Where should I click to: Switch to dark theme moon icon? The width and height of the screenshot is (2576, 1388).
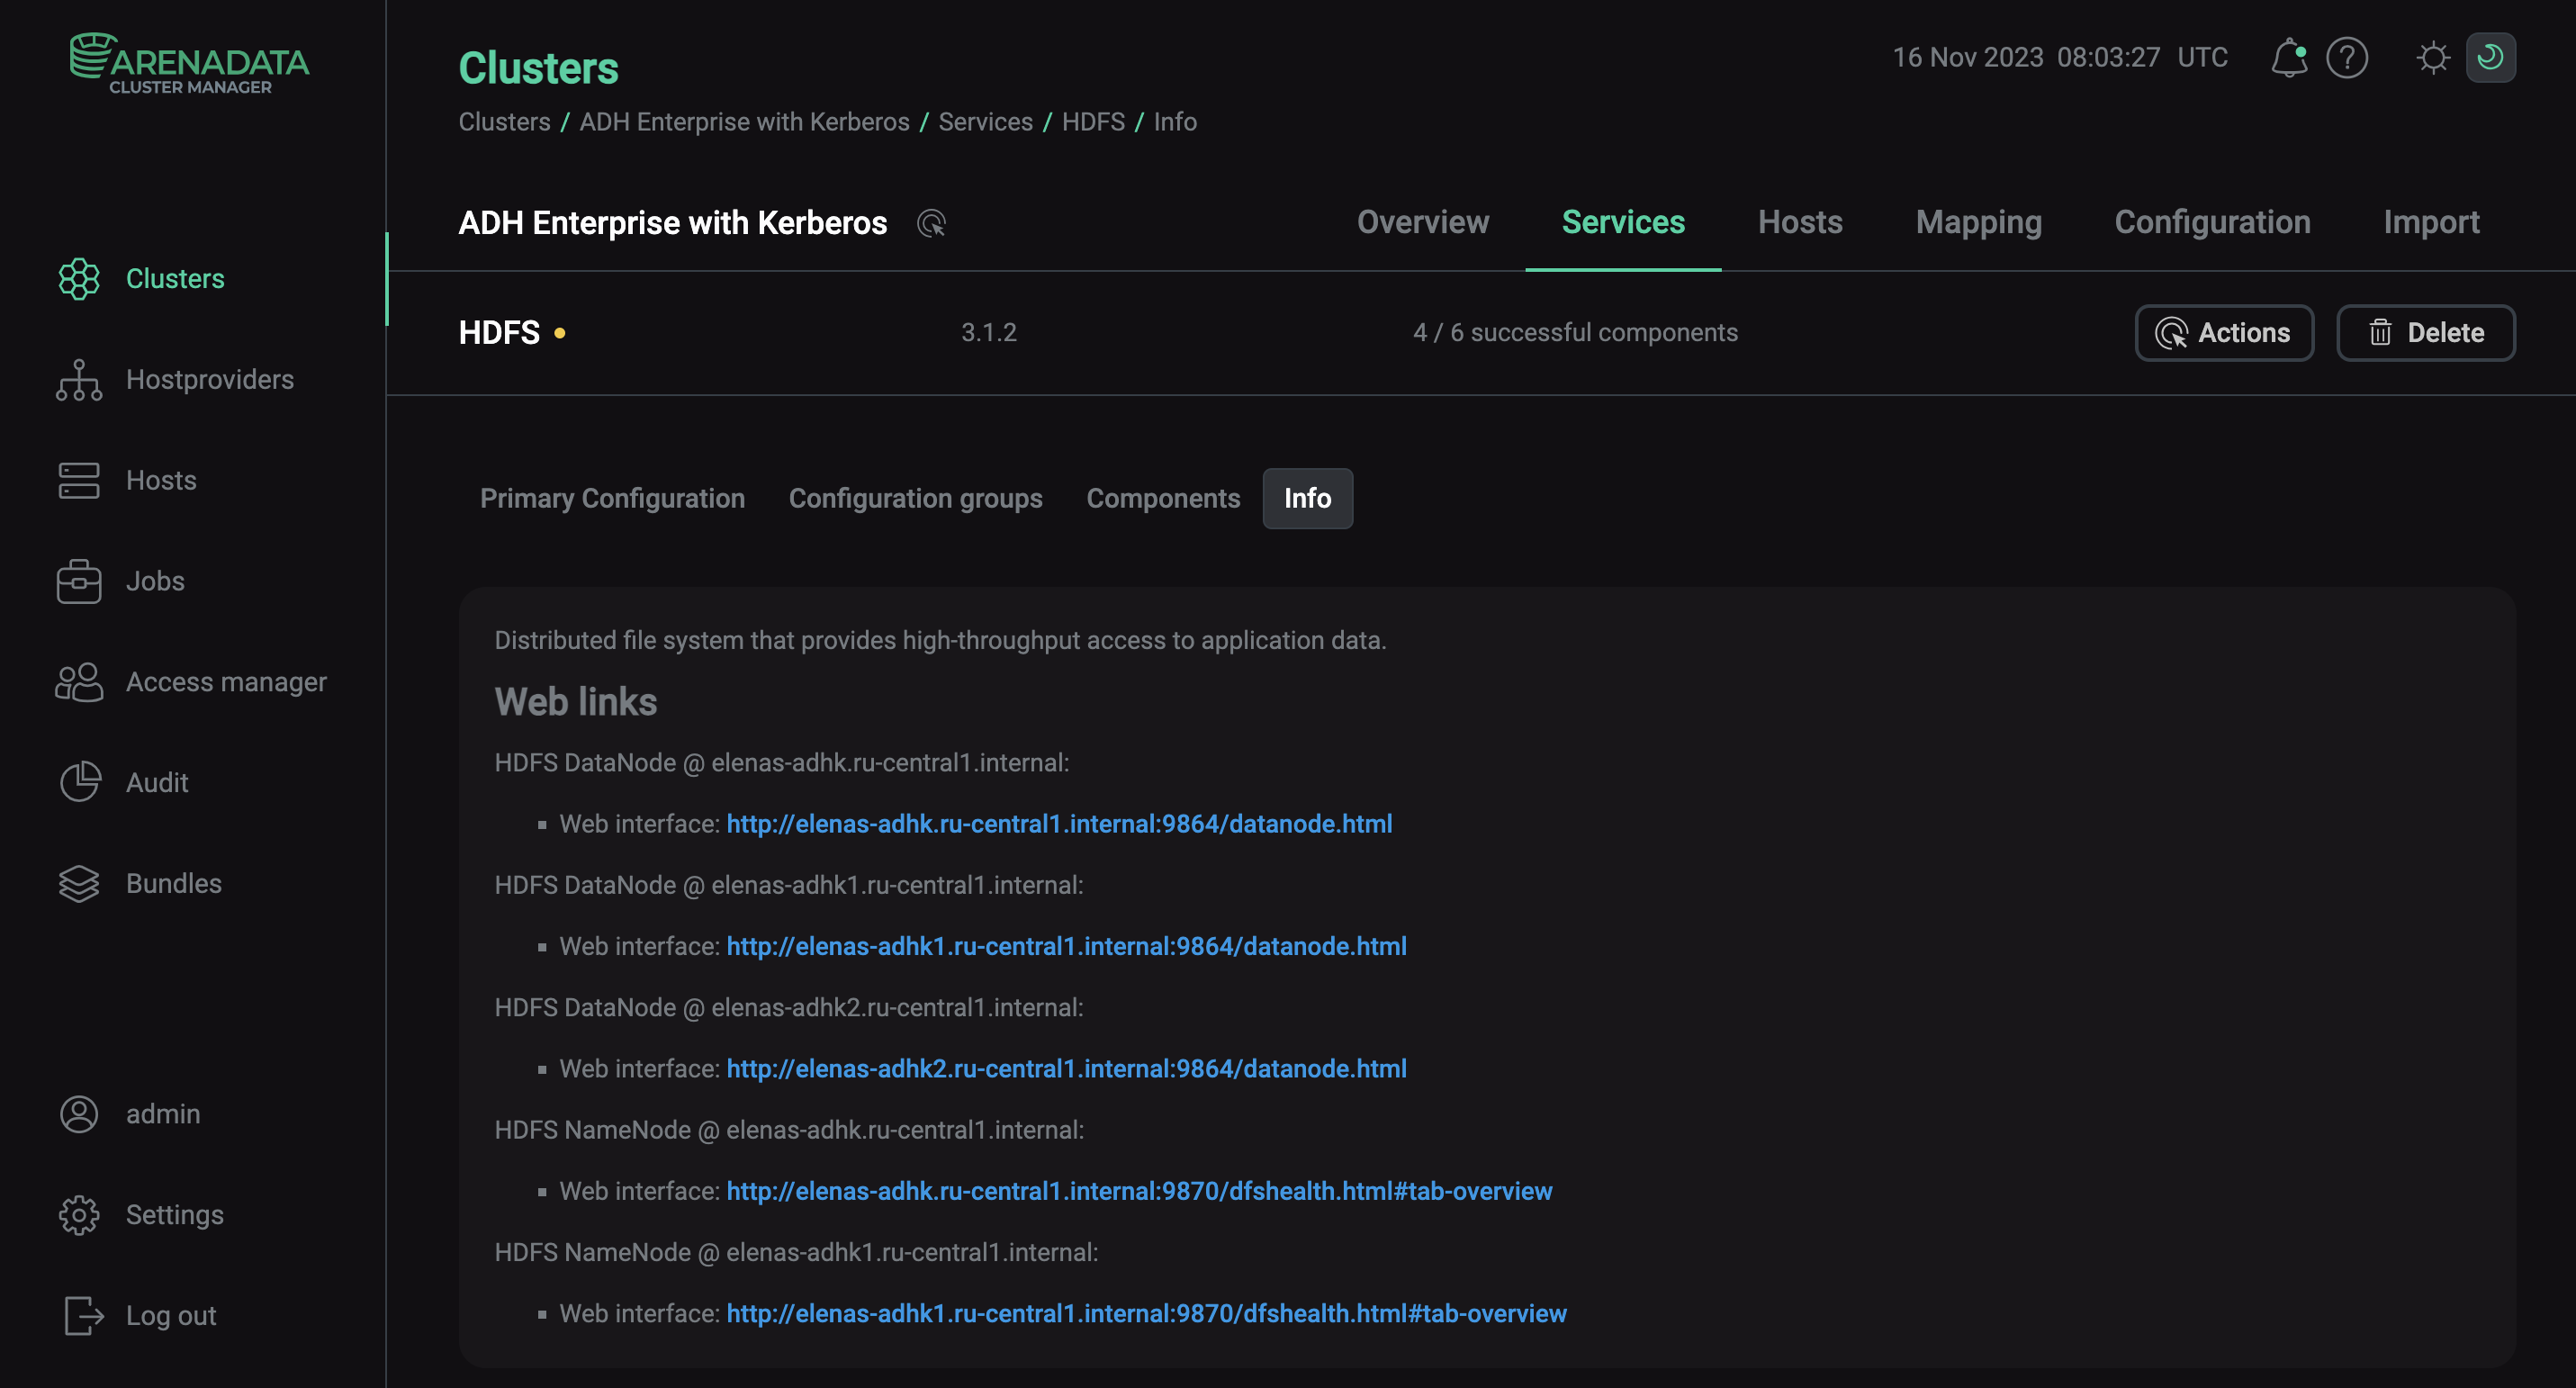click(2490, 57)
